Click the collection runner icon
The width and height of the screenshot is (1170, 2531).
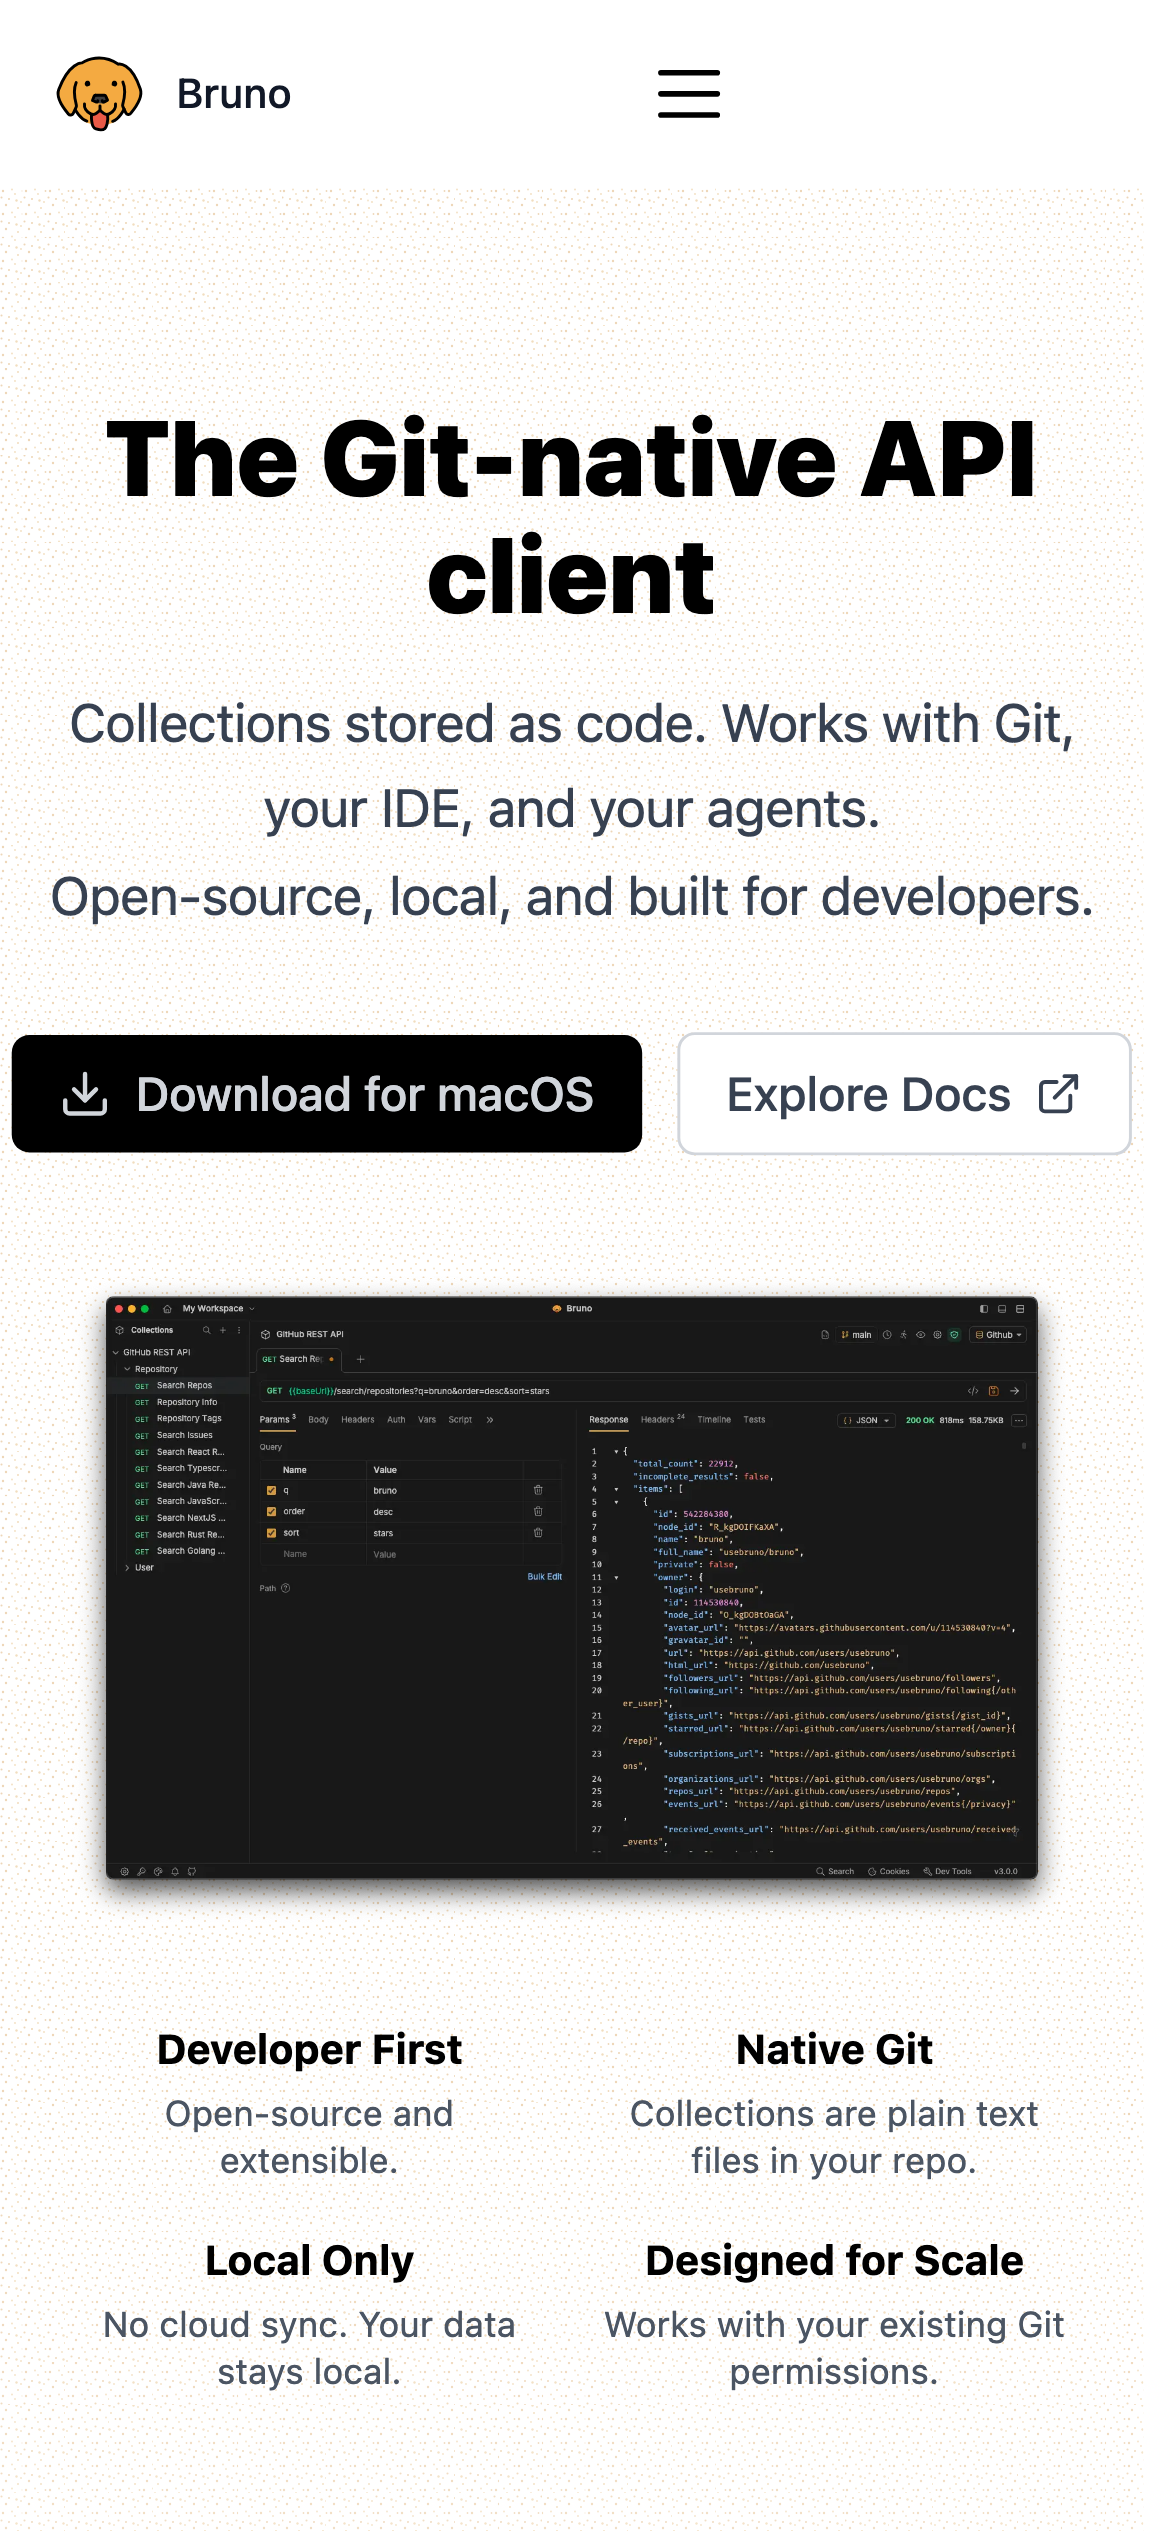(903, 1335)
